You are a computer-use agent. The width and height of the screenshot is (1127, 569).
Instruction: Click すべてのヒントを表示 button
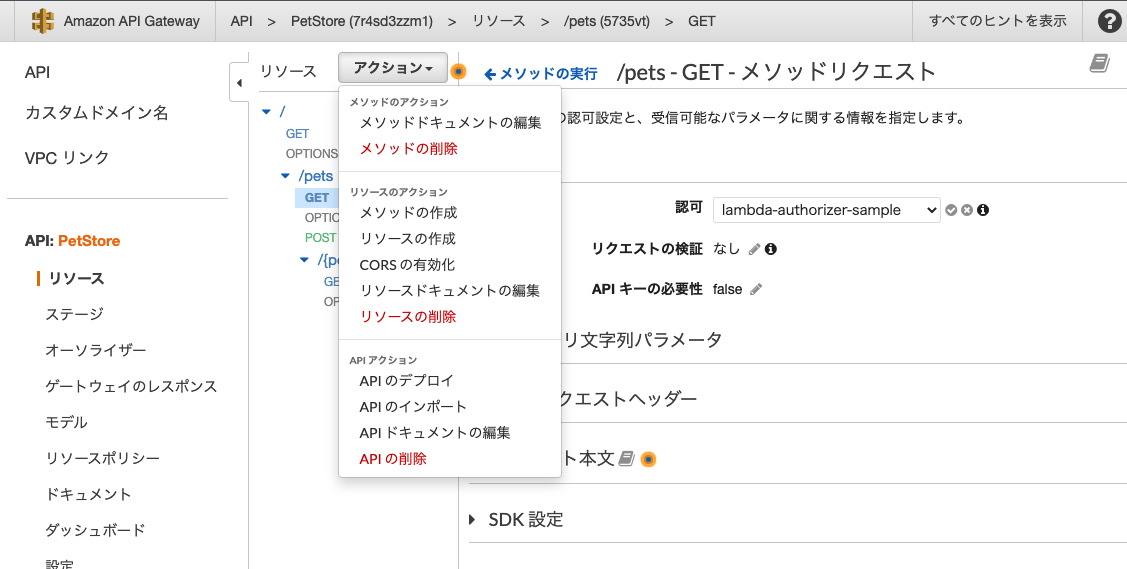[x=998, y=21]
